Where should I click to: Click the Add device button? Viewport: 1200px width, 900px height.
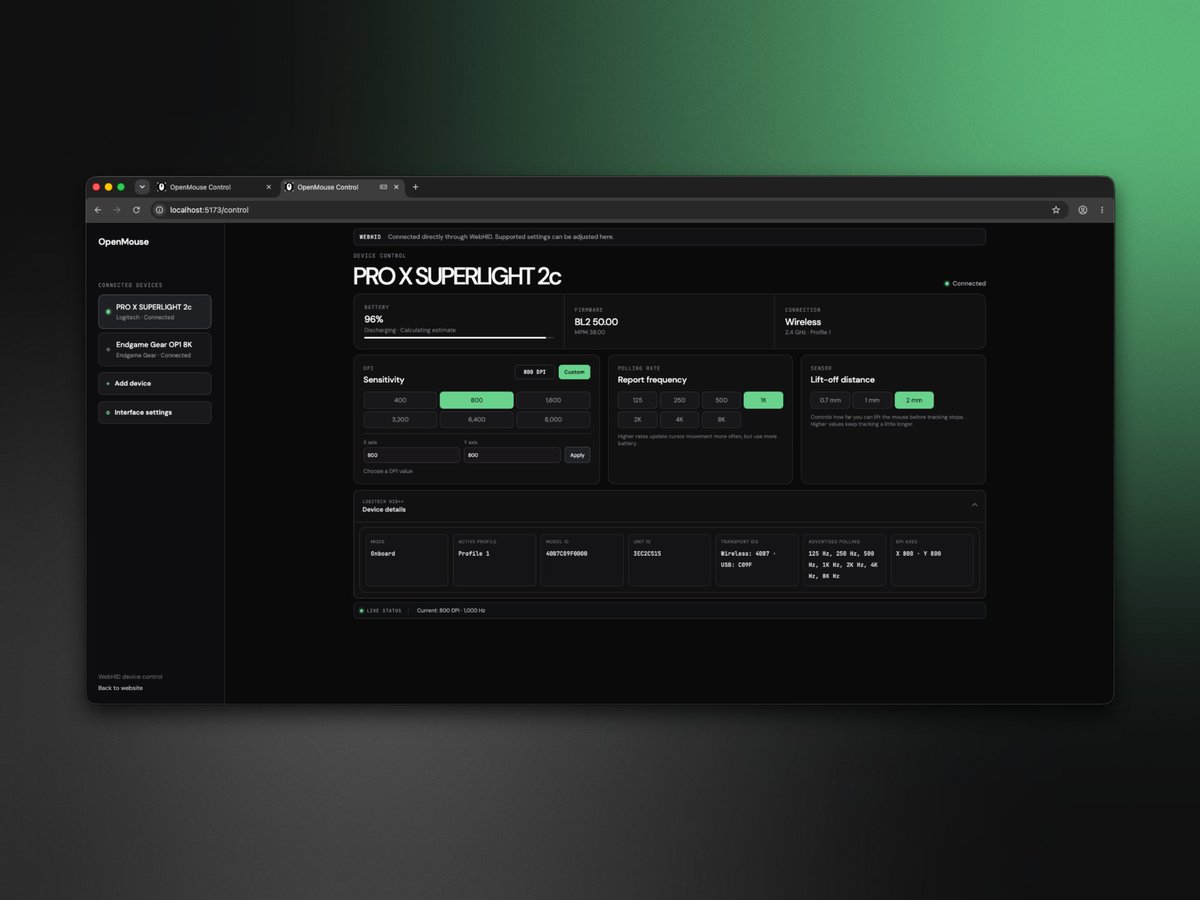(x=155, y=384)
